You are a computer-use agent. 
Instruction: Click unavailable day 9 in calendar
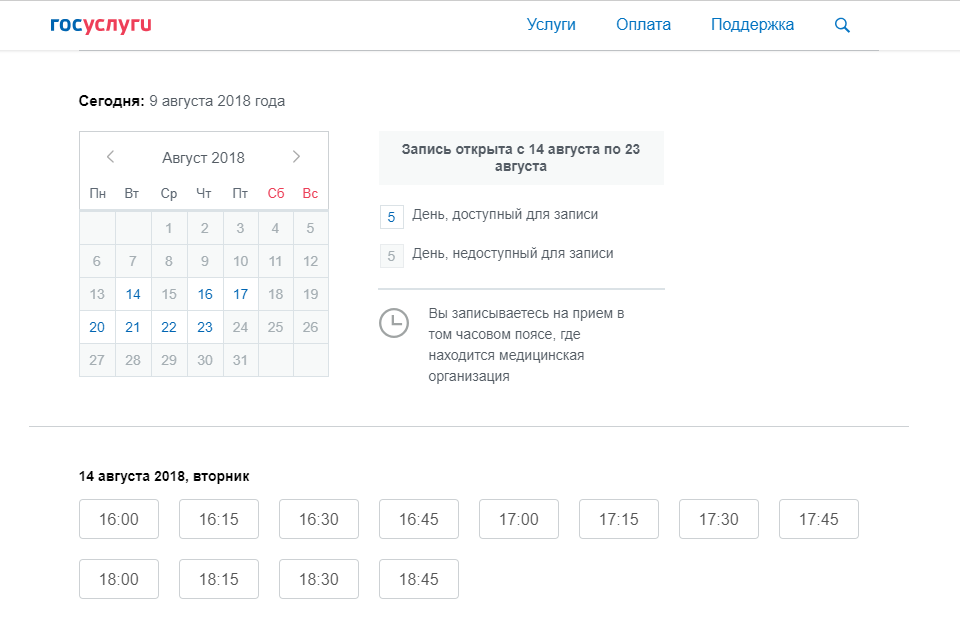(205, 261)
